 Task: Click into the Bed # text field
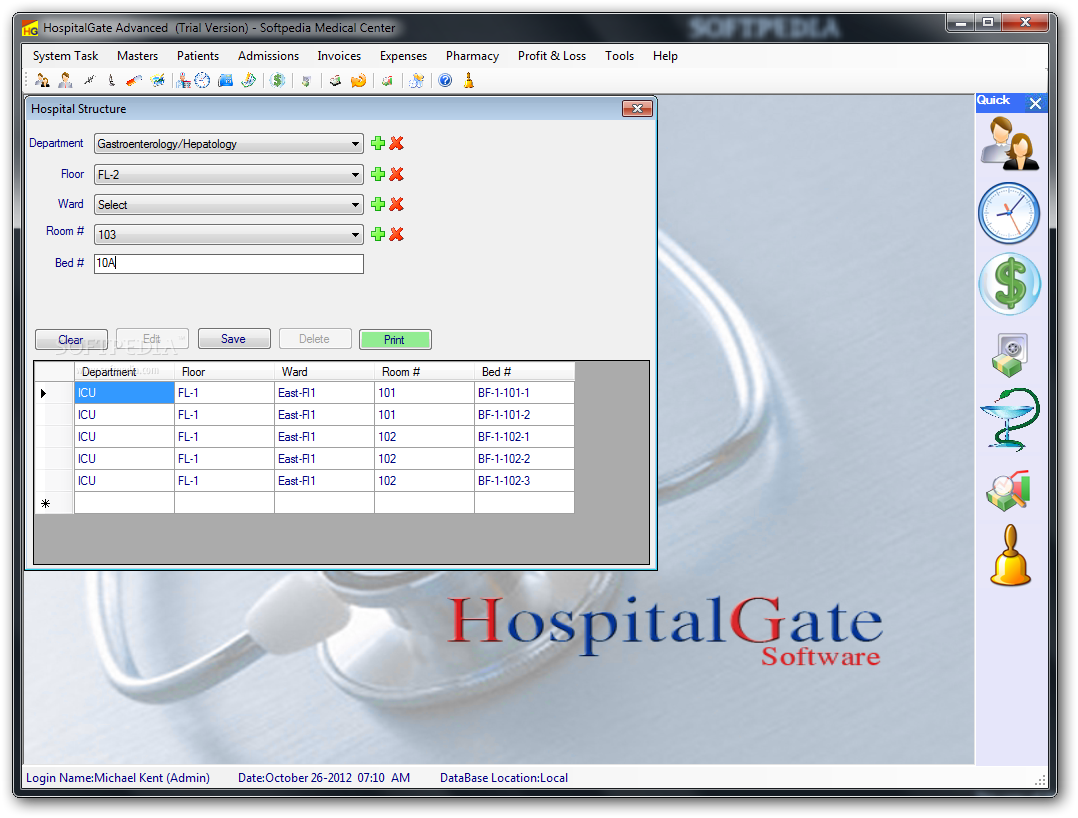(x=229, y=263)
